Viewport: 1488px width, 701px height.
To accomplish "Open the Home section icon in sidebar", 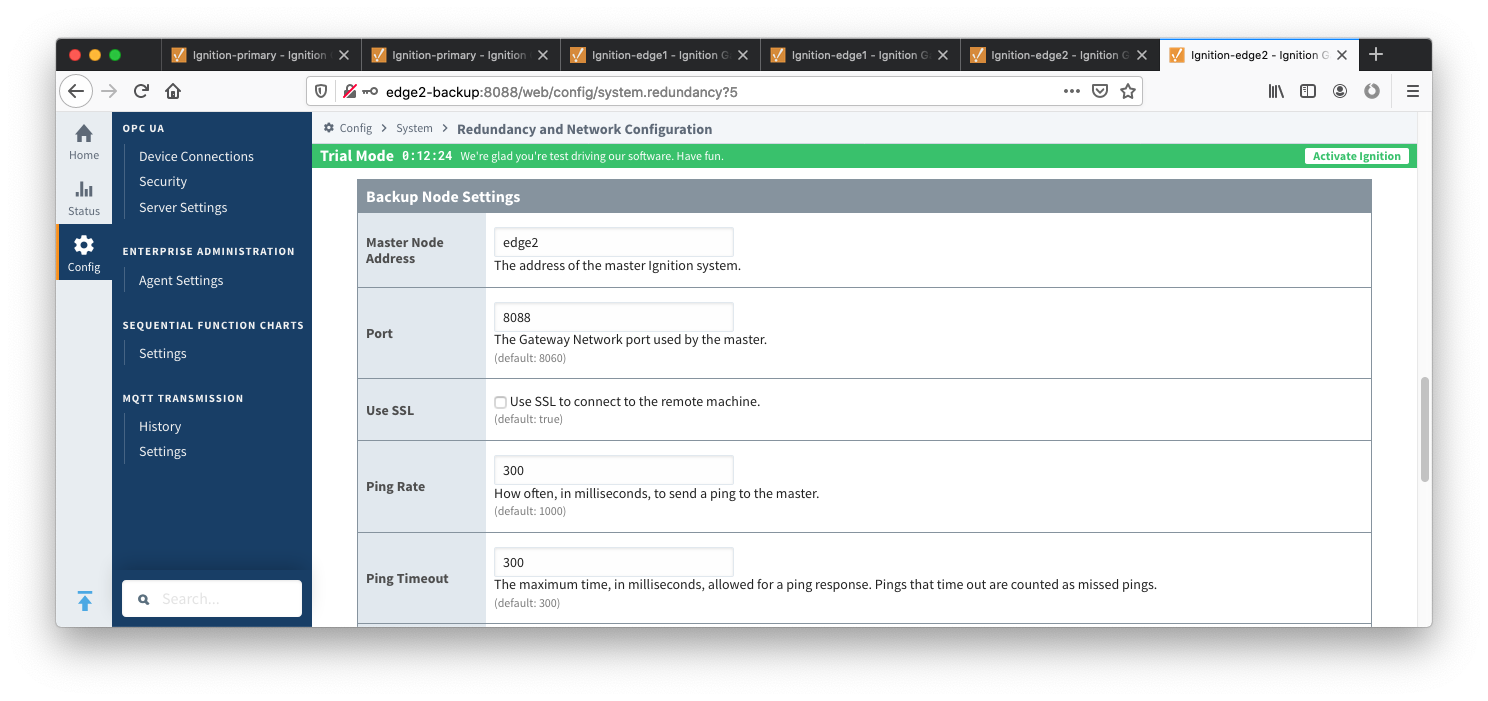I will click(84, 134).
